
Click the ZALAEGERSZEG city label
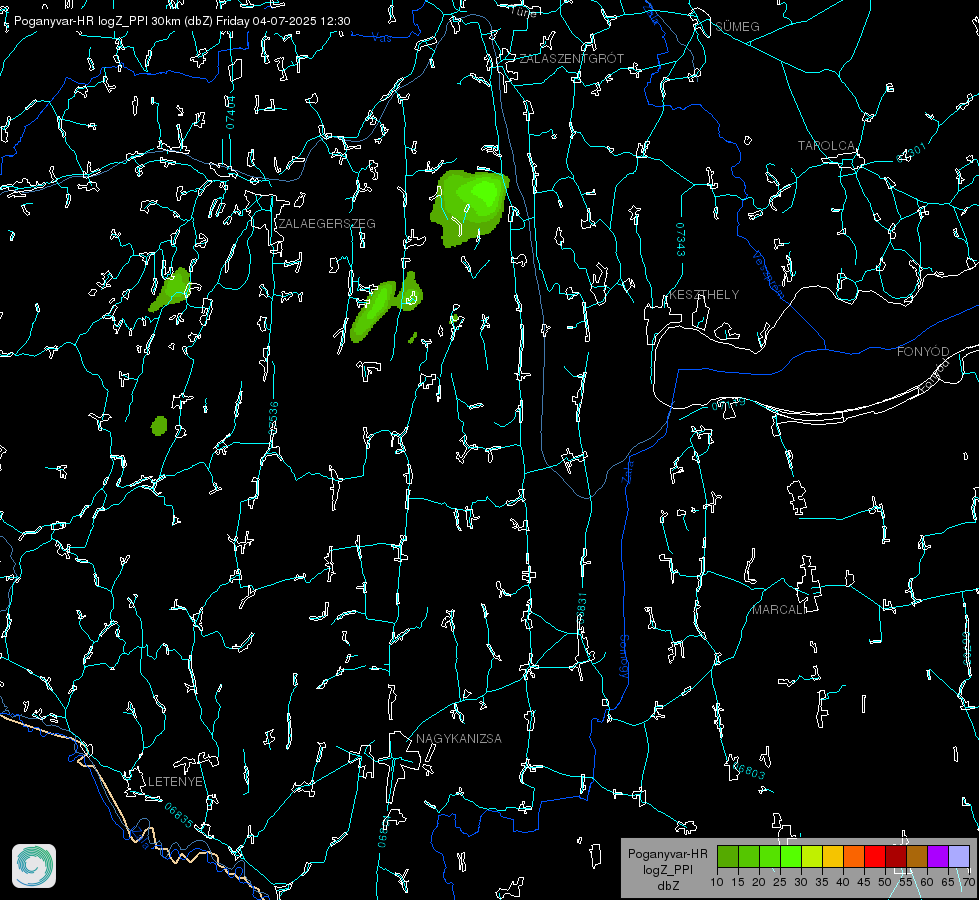(327, 224)
